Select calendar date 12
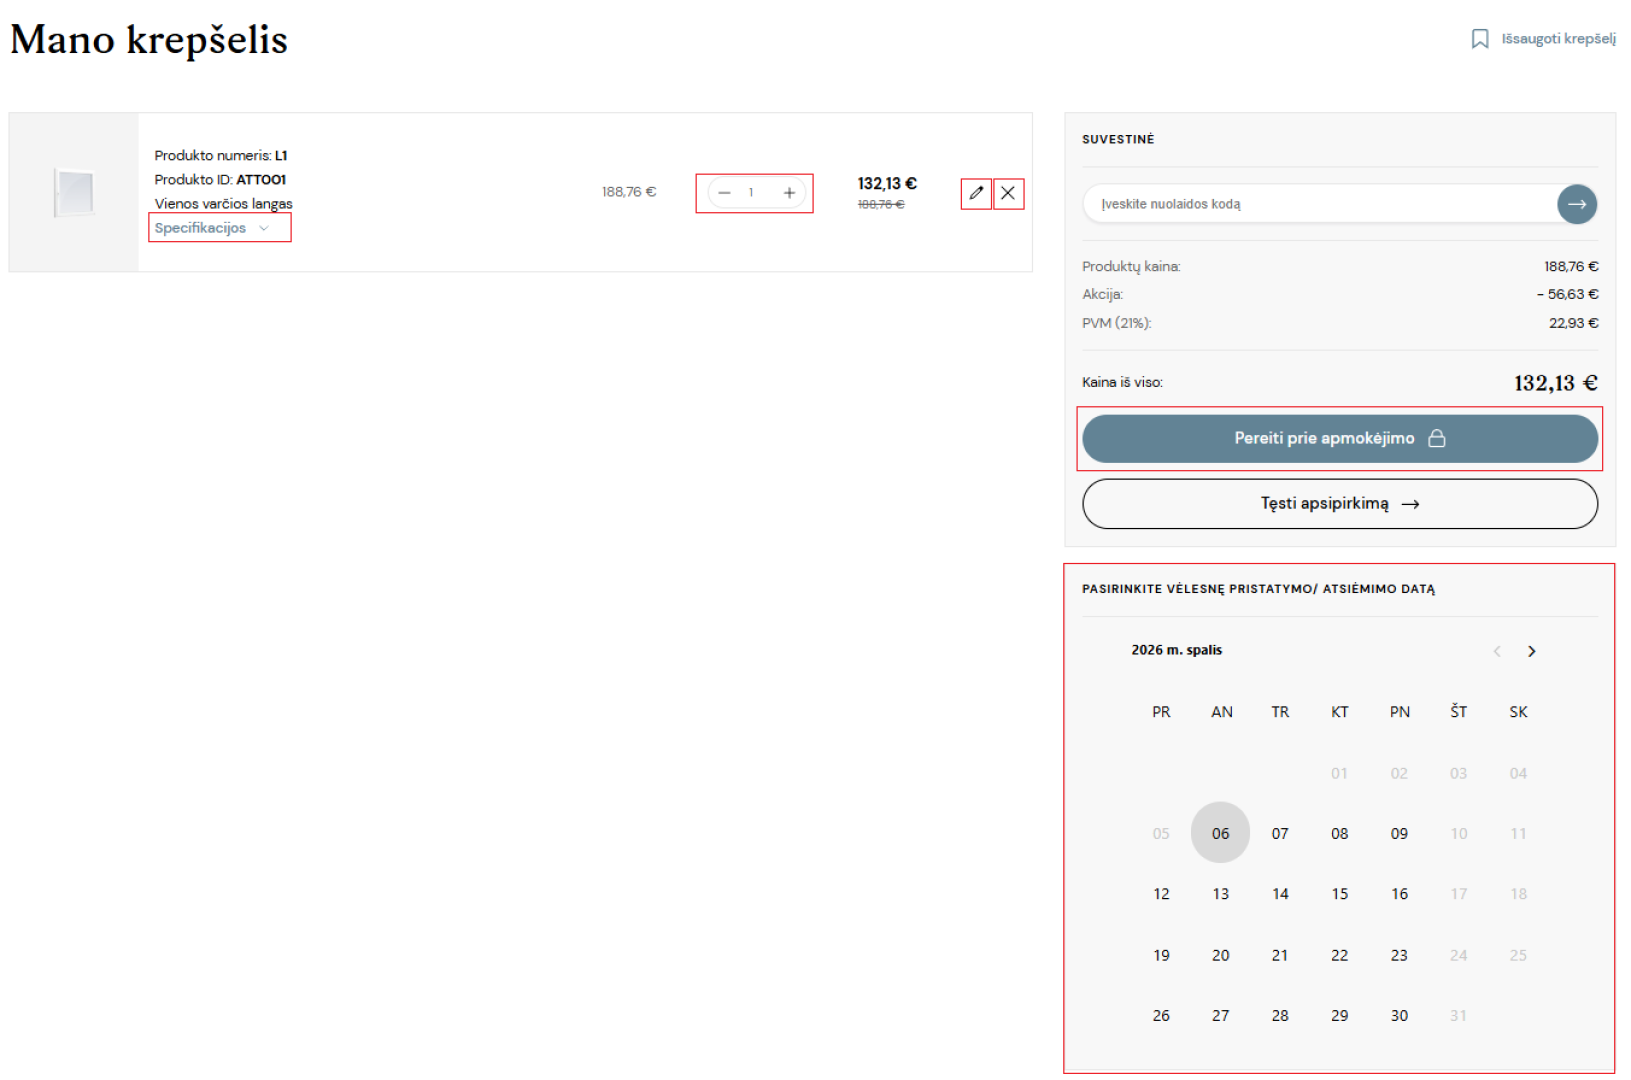1631x1080 pixels. pyautogui.click(x=1161, y=894)
